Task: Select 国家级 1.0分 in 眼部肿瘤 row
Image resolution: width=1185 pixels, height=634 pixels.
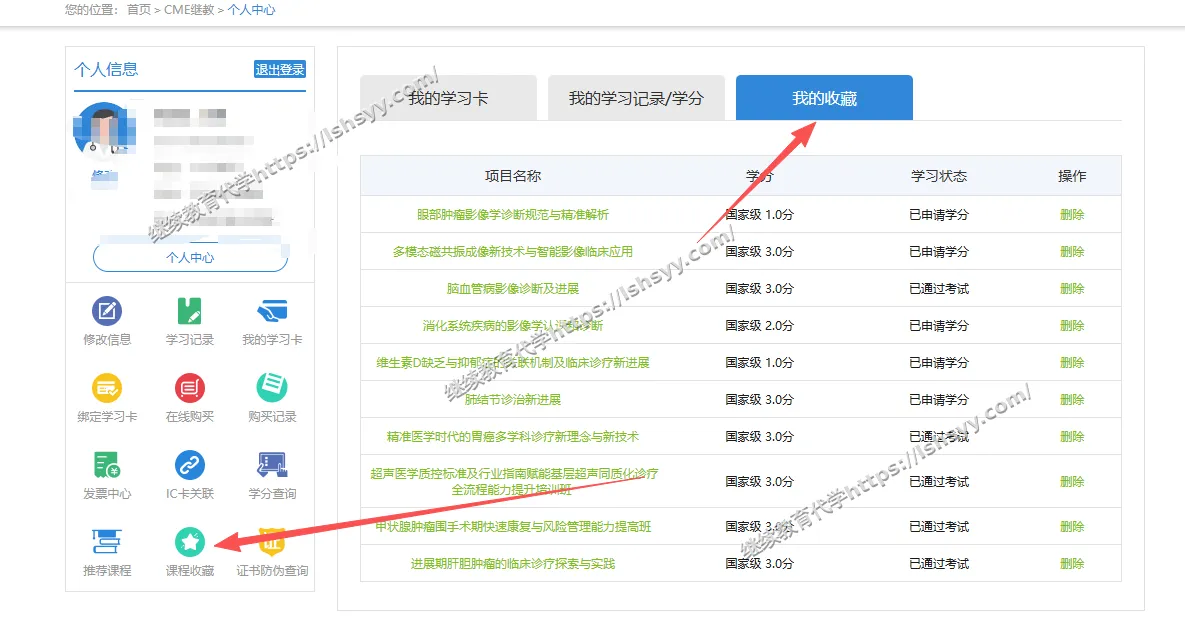Action: pyautogui.click(x=759, y=215)
